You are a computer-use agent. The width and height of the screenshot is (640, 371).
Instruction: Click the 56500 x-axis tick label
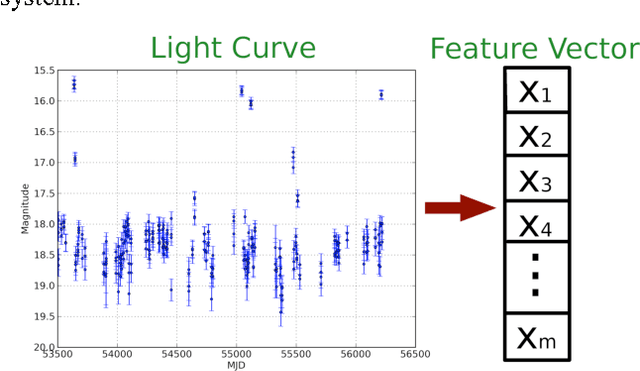pyautogui.click(x=415, y=354)
